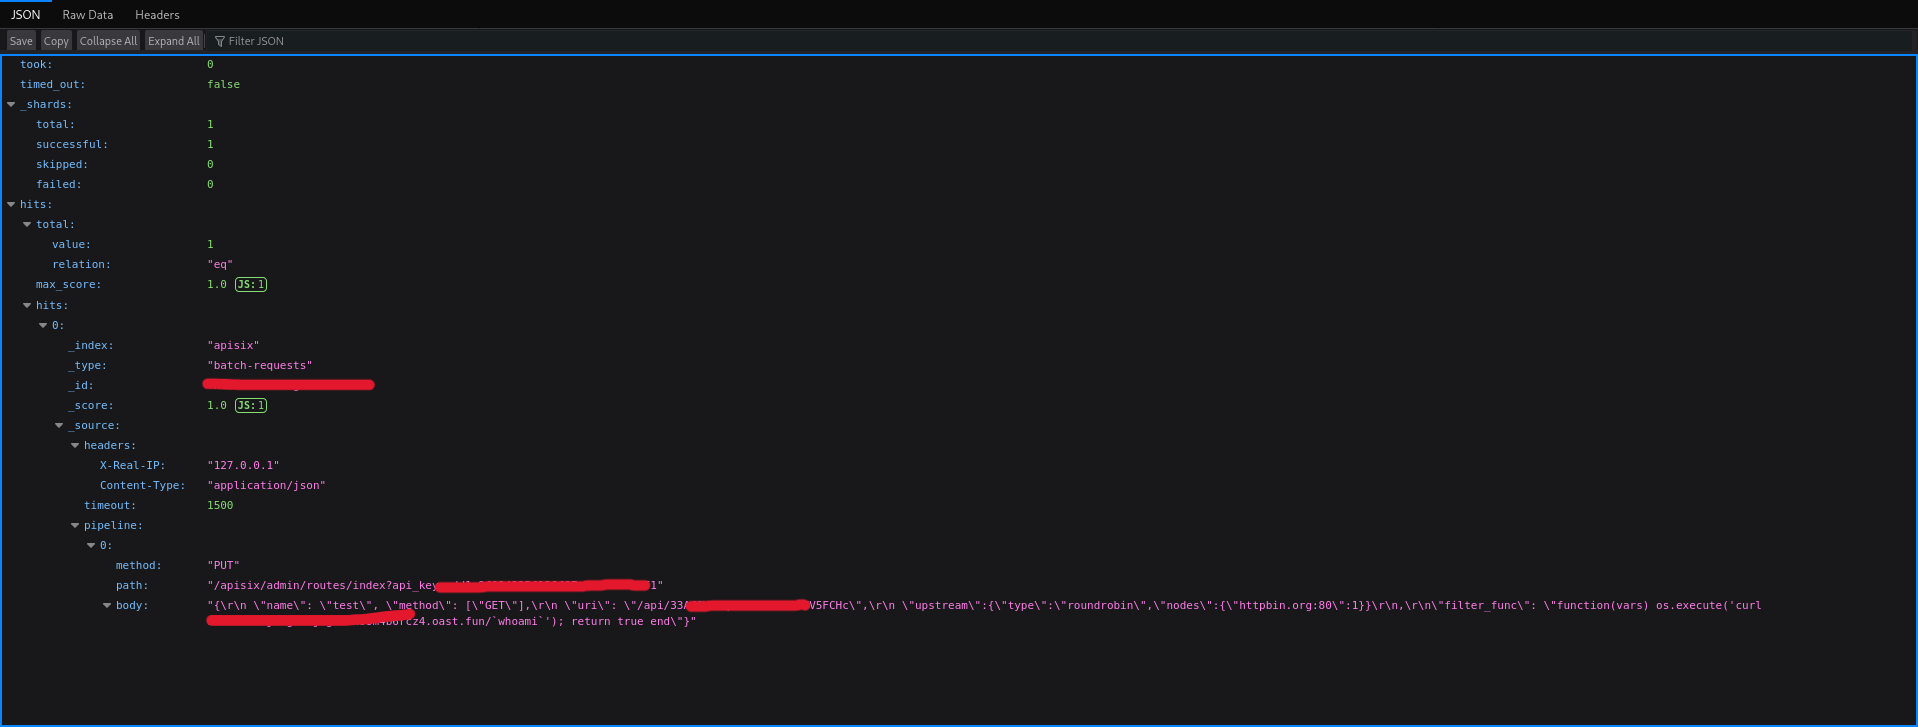Collapse the top-level hits node
1918x727 pixels.
click(11, 204)
